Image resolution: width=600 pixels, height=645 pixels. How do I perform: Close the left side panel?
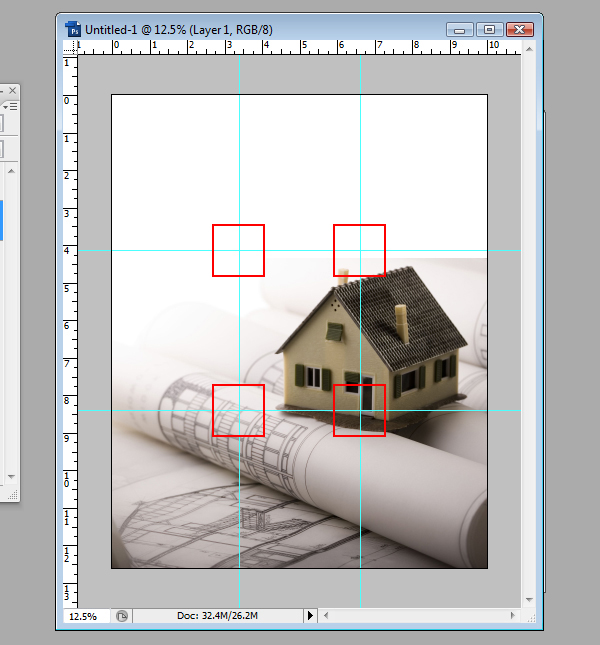tap(13, 90)
